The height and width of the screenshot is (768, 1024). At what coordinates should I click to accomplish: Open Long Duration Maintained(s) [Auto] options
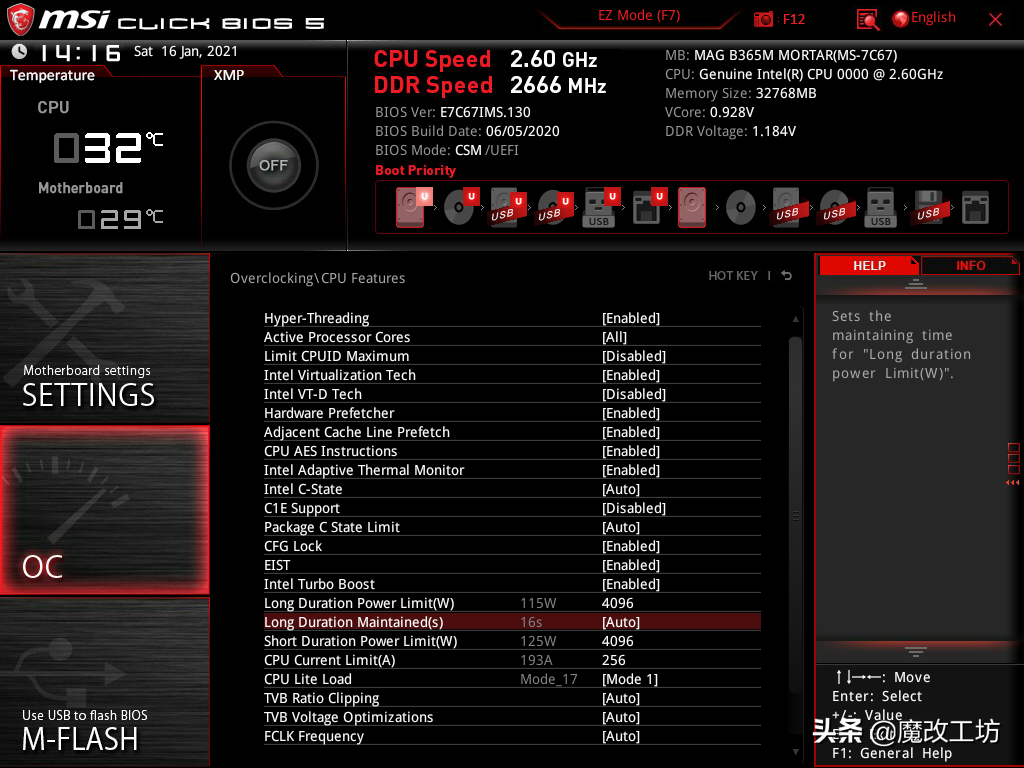[620, 622]
